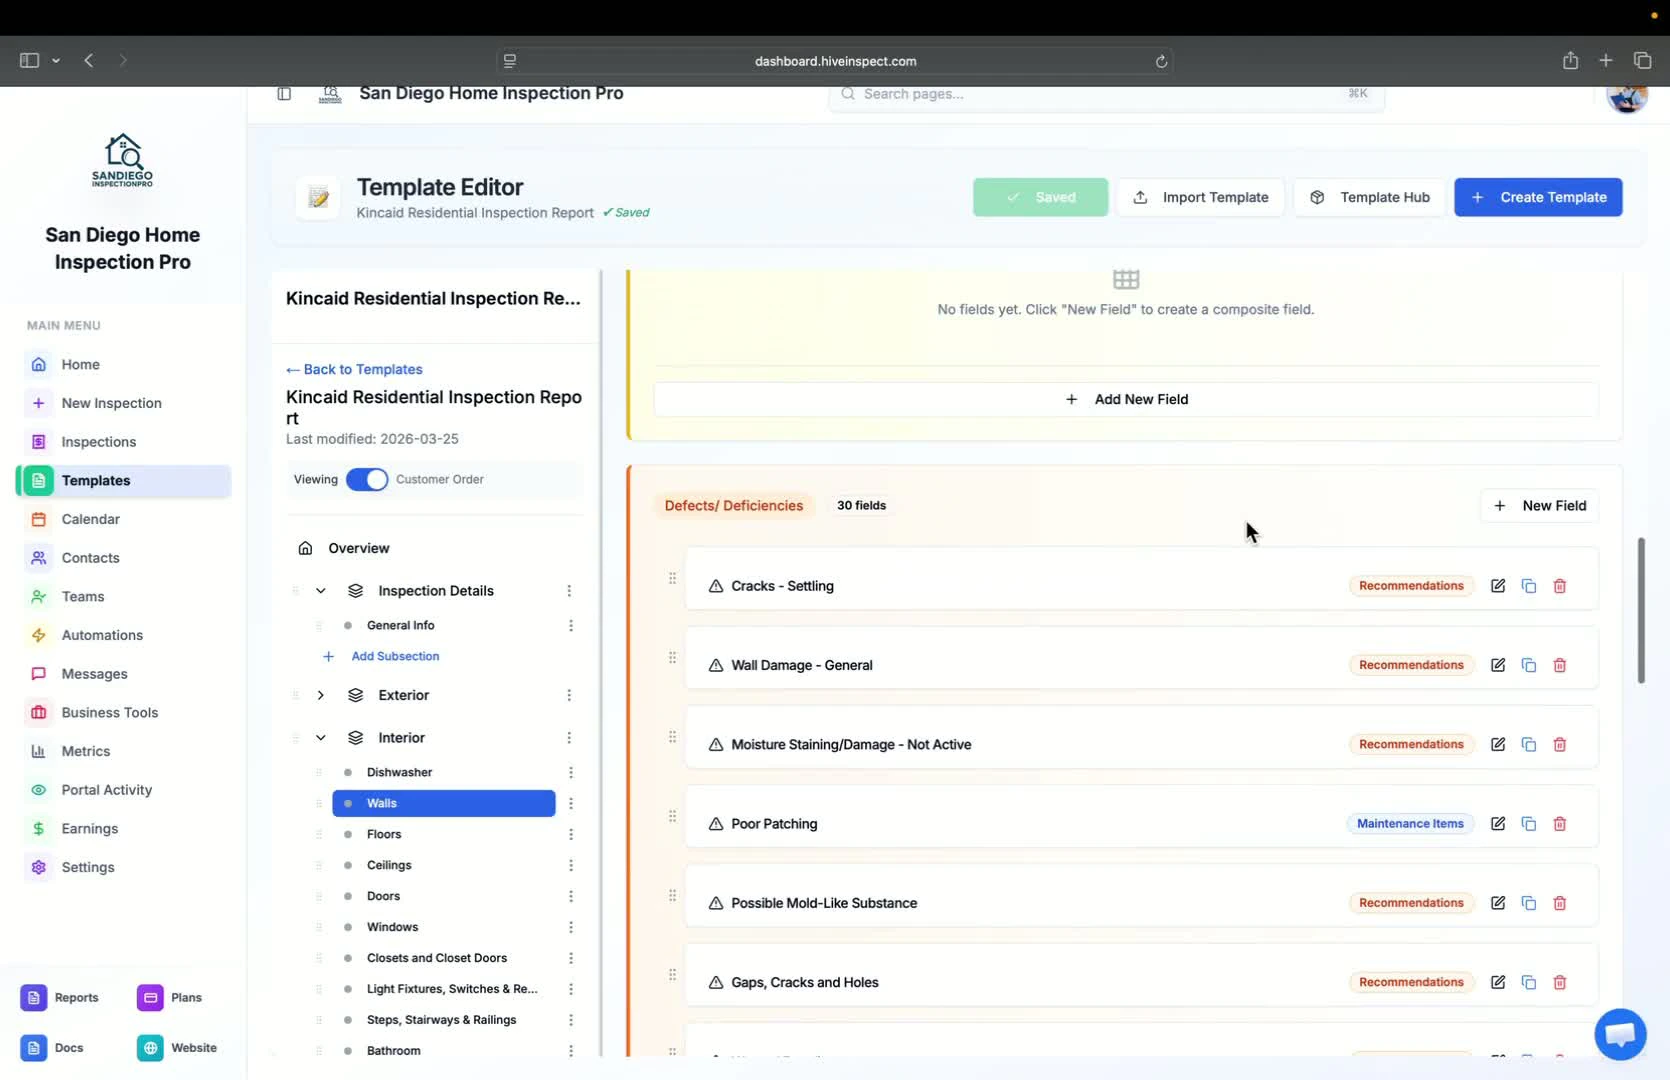Duplicate the Cracks - Settling field
1670x1080 pixels.
1529,586
